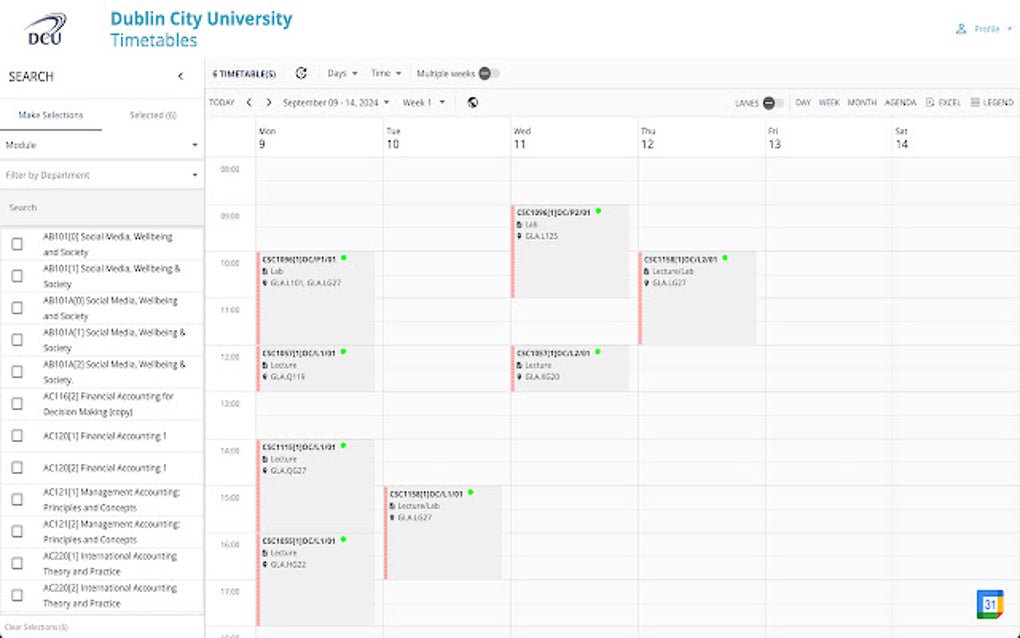Screen dimensions: 1020x638
Task: Open the Legend panel
Action: 991,102
